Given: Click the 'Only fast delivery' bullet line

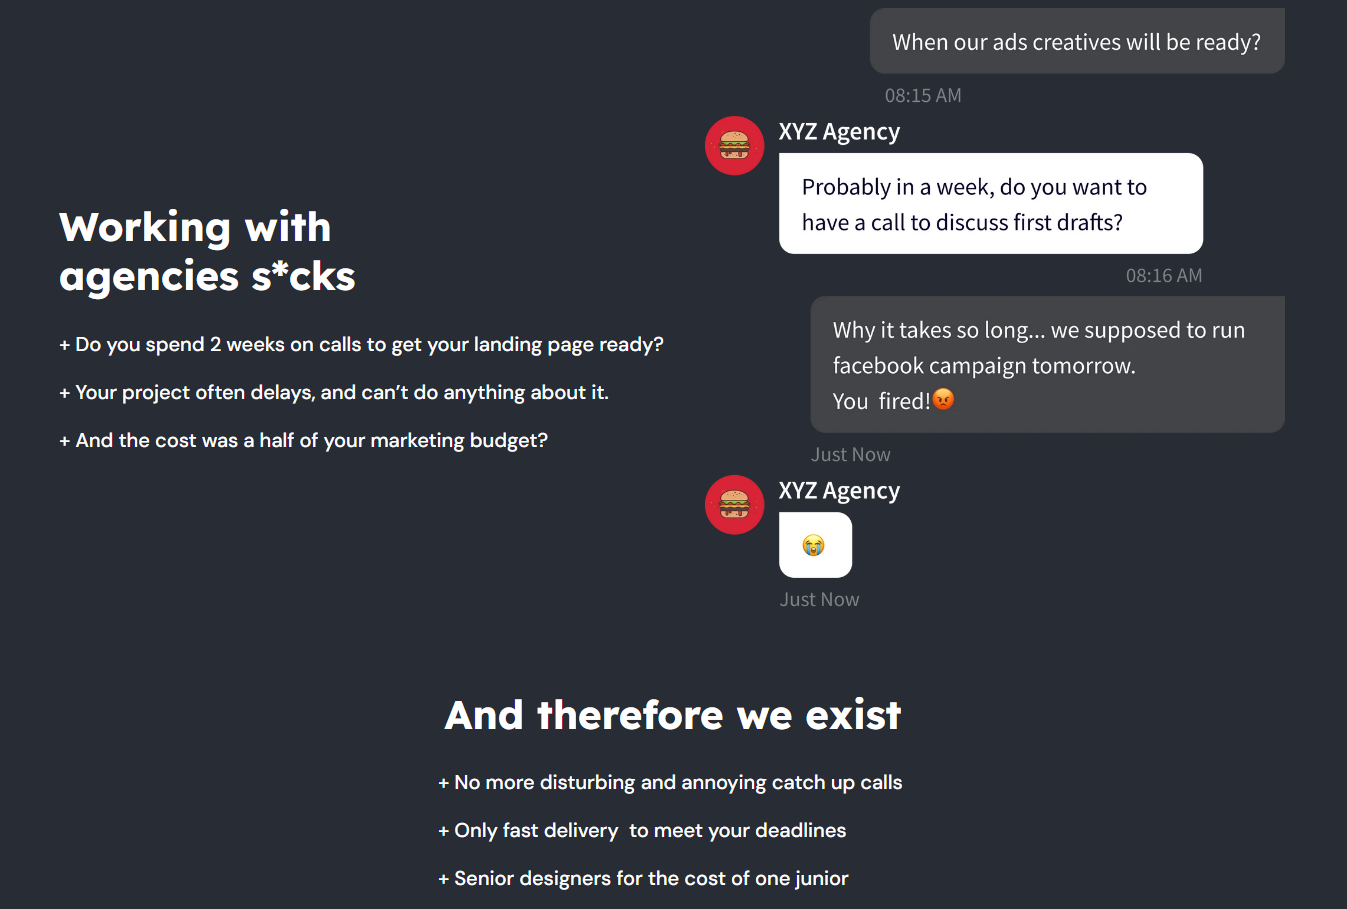Looking at the screenshot, I should pyautogui.click(x=642, y=830).
